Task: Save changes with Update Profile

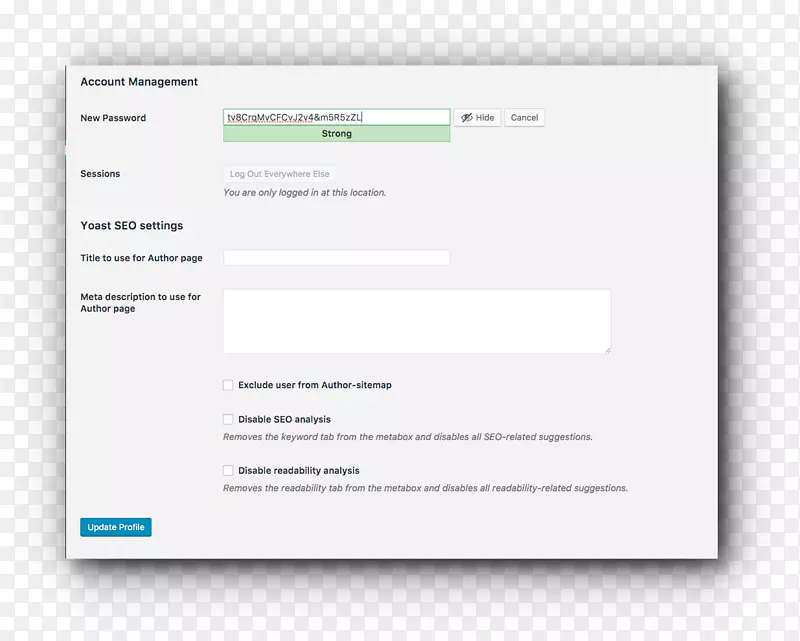Action: tap(116, 527)
